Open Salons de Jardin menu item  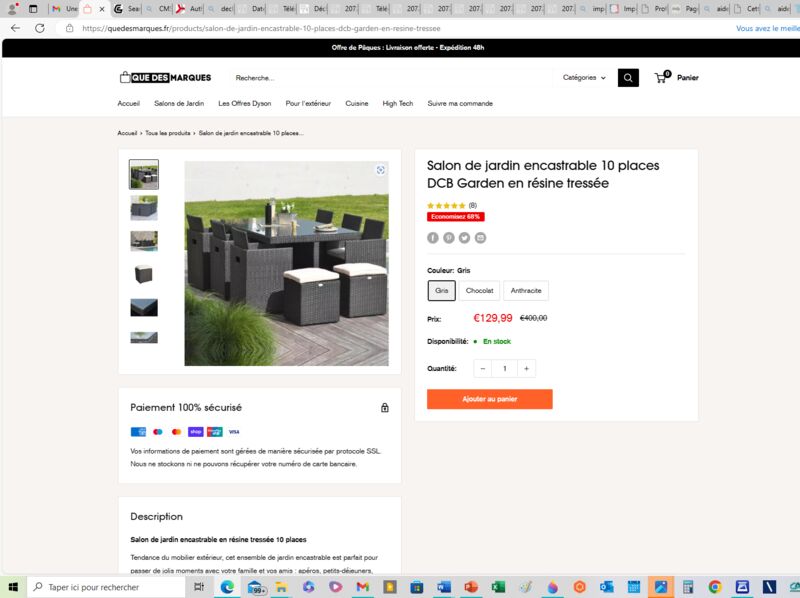tap(179, 103)
